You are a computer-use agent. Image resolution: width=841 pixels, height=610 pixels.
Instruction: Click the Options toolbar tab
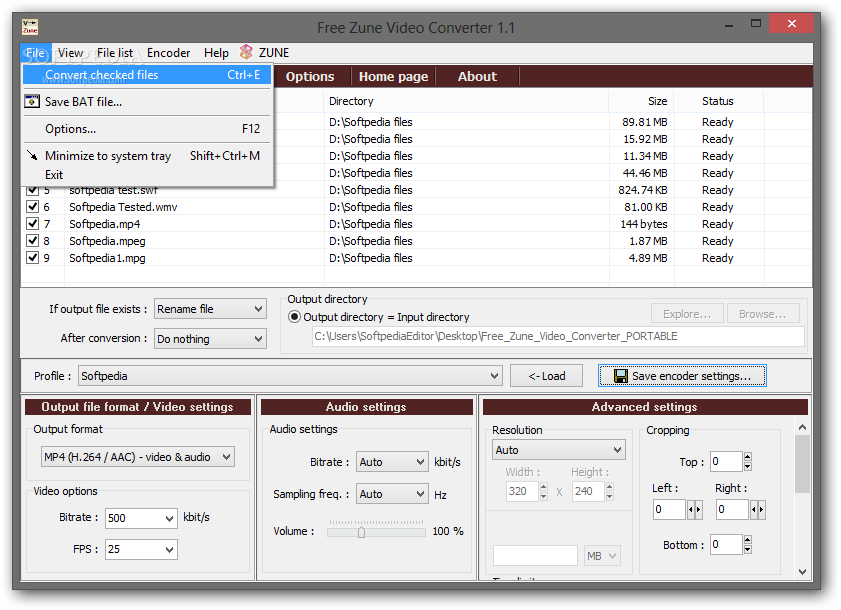310,76
